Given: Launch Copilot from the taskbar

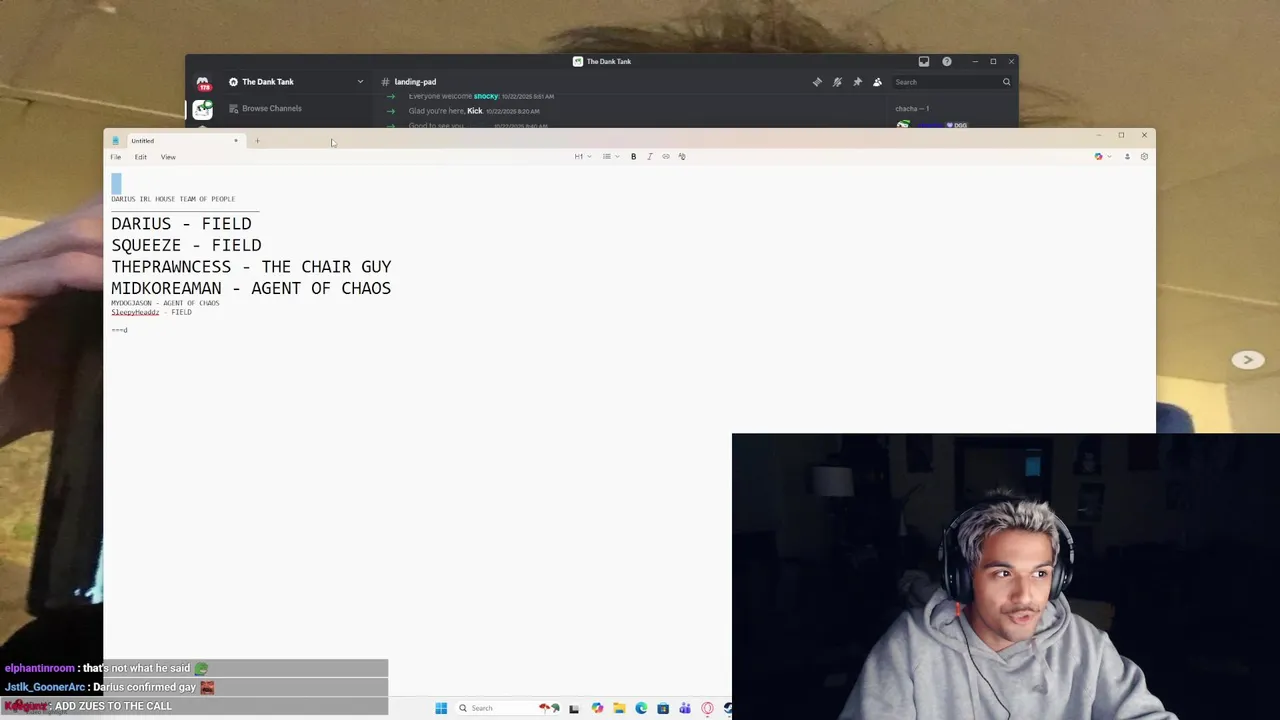Looking at the screenshot, I should 597,708.
